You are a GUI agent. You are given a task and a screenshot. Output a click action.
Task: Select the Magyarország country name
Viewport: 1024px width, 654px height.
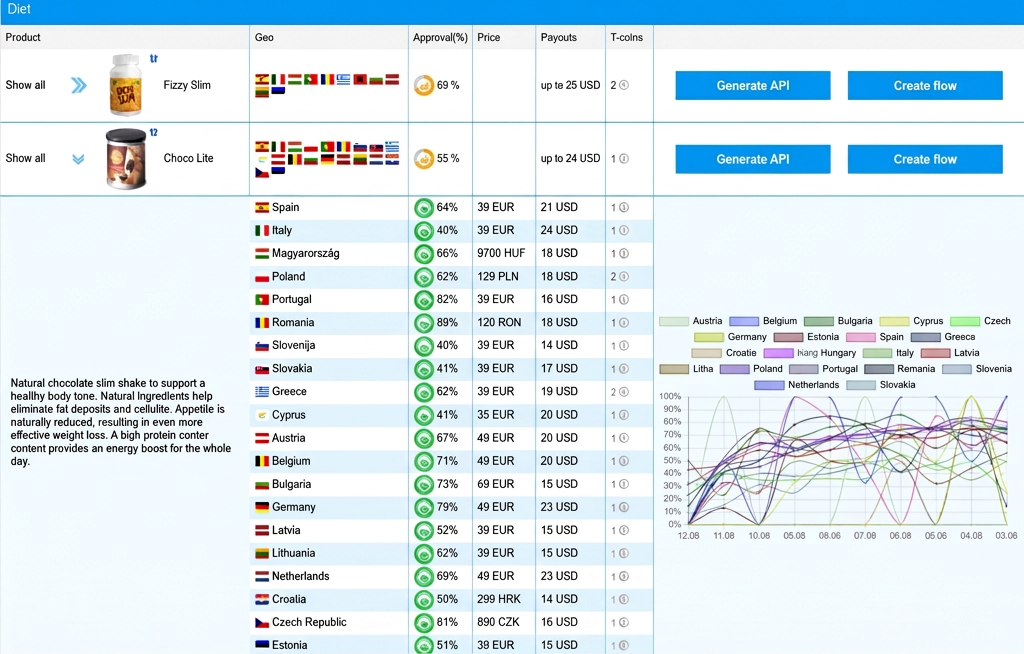coord(306,253)
